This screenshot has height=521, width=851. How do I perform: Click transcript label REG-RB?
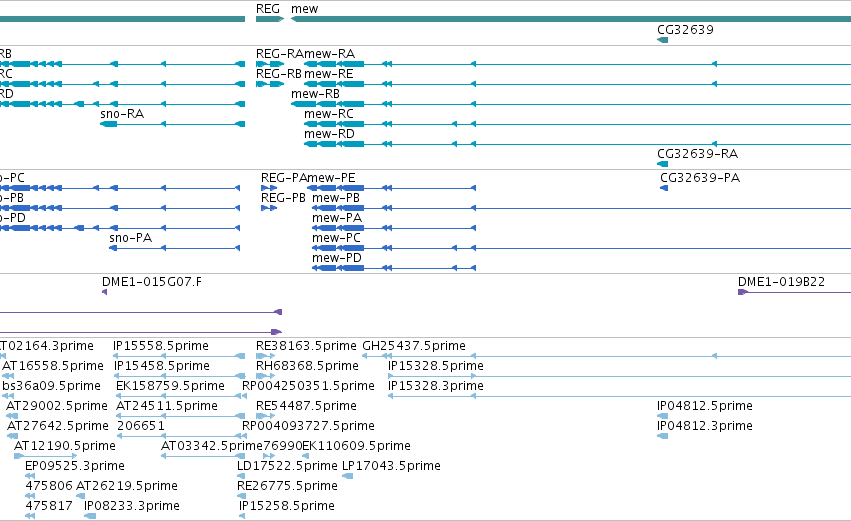[x=278, y=74]
